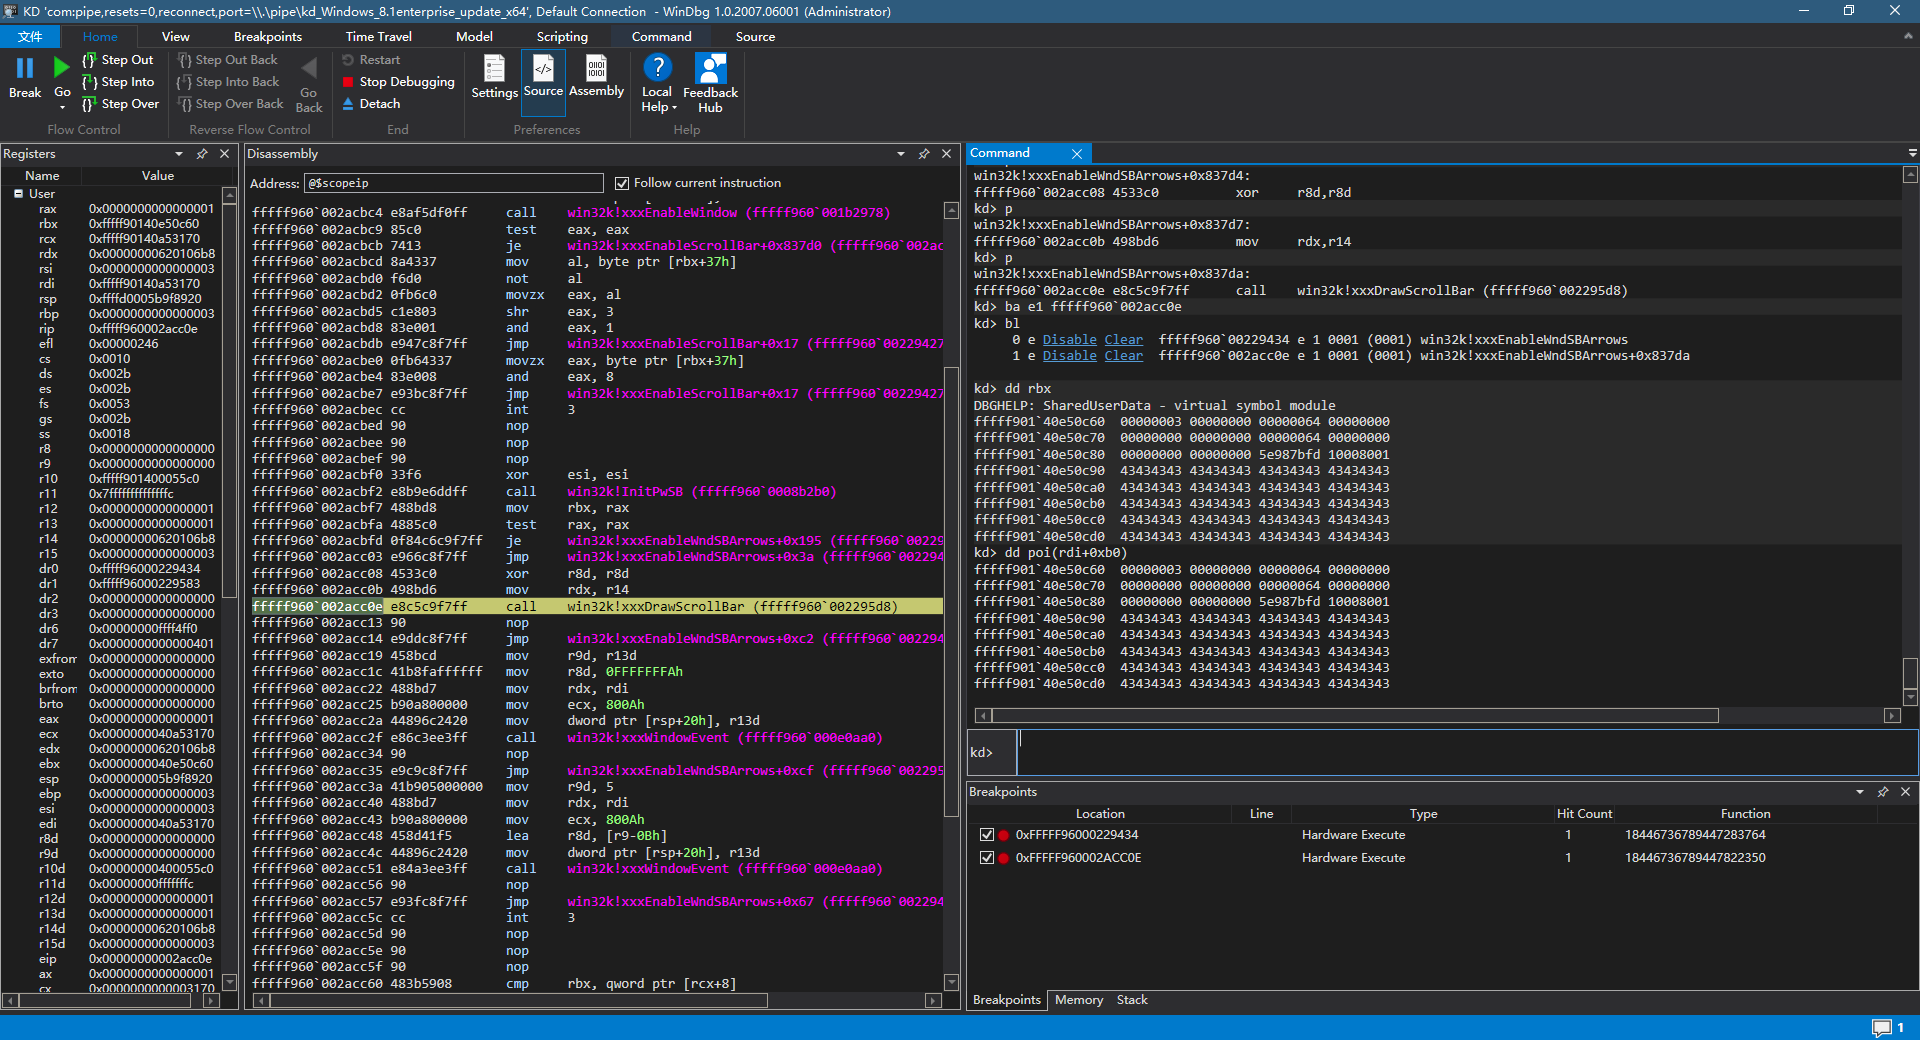Switch to the View ribbon tab
1920x1040 pixels.
175,36
